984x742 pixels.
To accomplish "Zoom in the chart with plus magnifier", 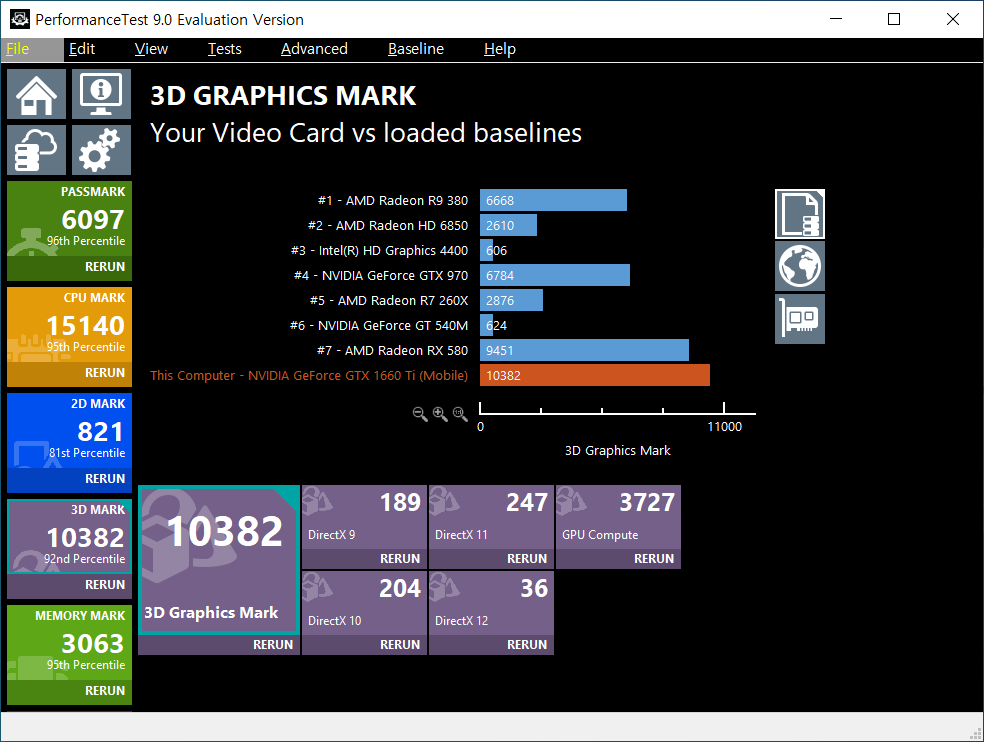I will pos(440,414).
